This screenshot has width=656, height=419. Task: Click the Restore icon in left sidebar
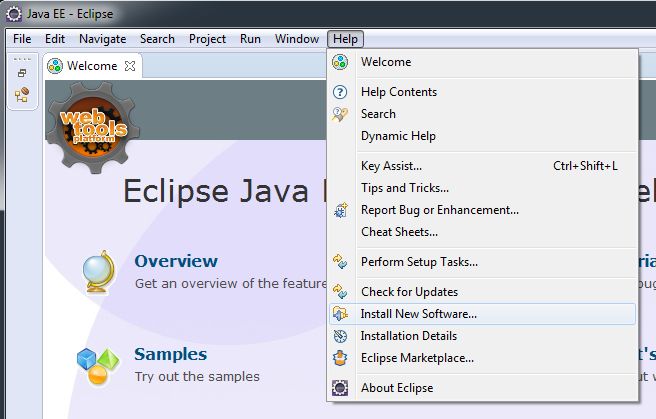click(22, 73)
